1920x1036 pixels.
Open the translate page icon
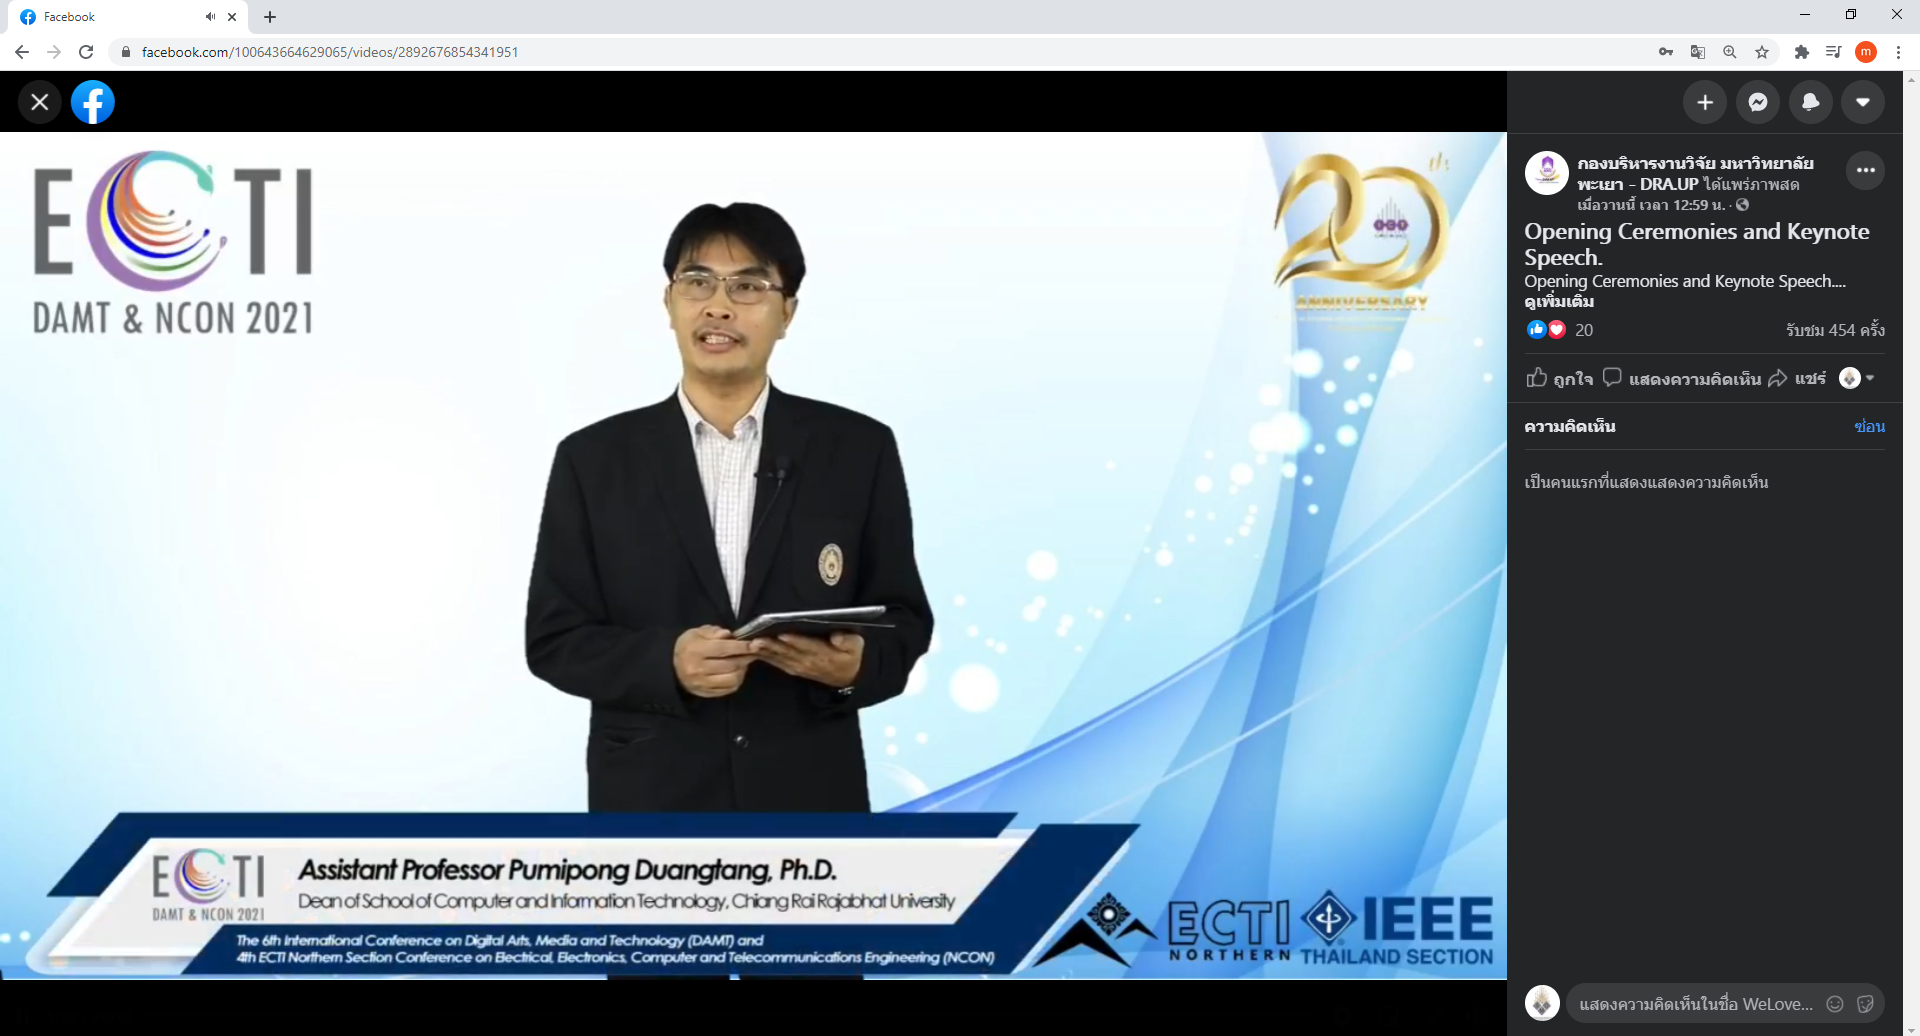[1698, 52]
